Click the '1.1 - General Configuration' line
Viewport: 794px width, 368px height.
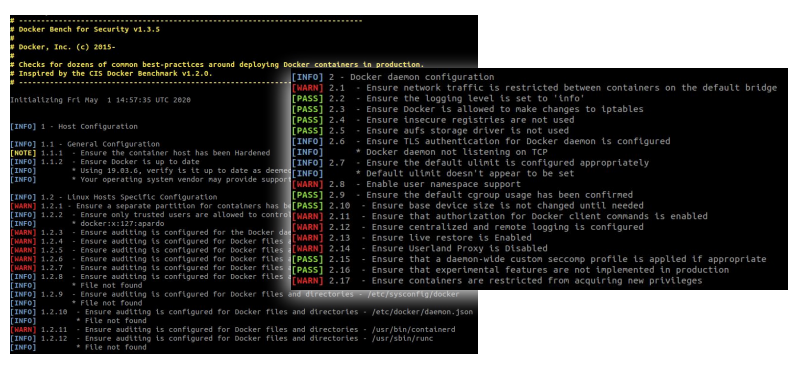[x=85, y=144]
